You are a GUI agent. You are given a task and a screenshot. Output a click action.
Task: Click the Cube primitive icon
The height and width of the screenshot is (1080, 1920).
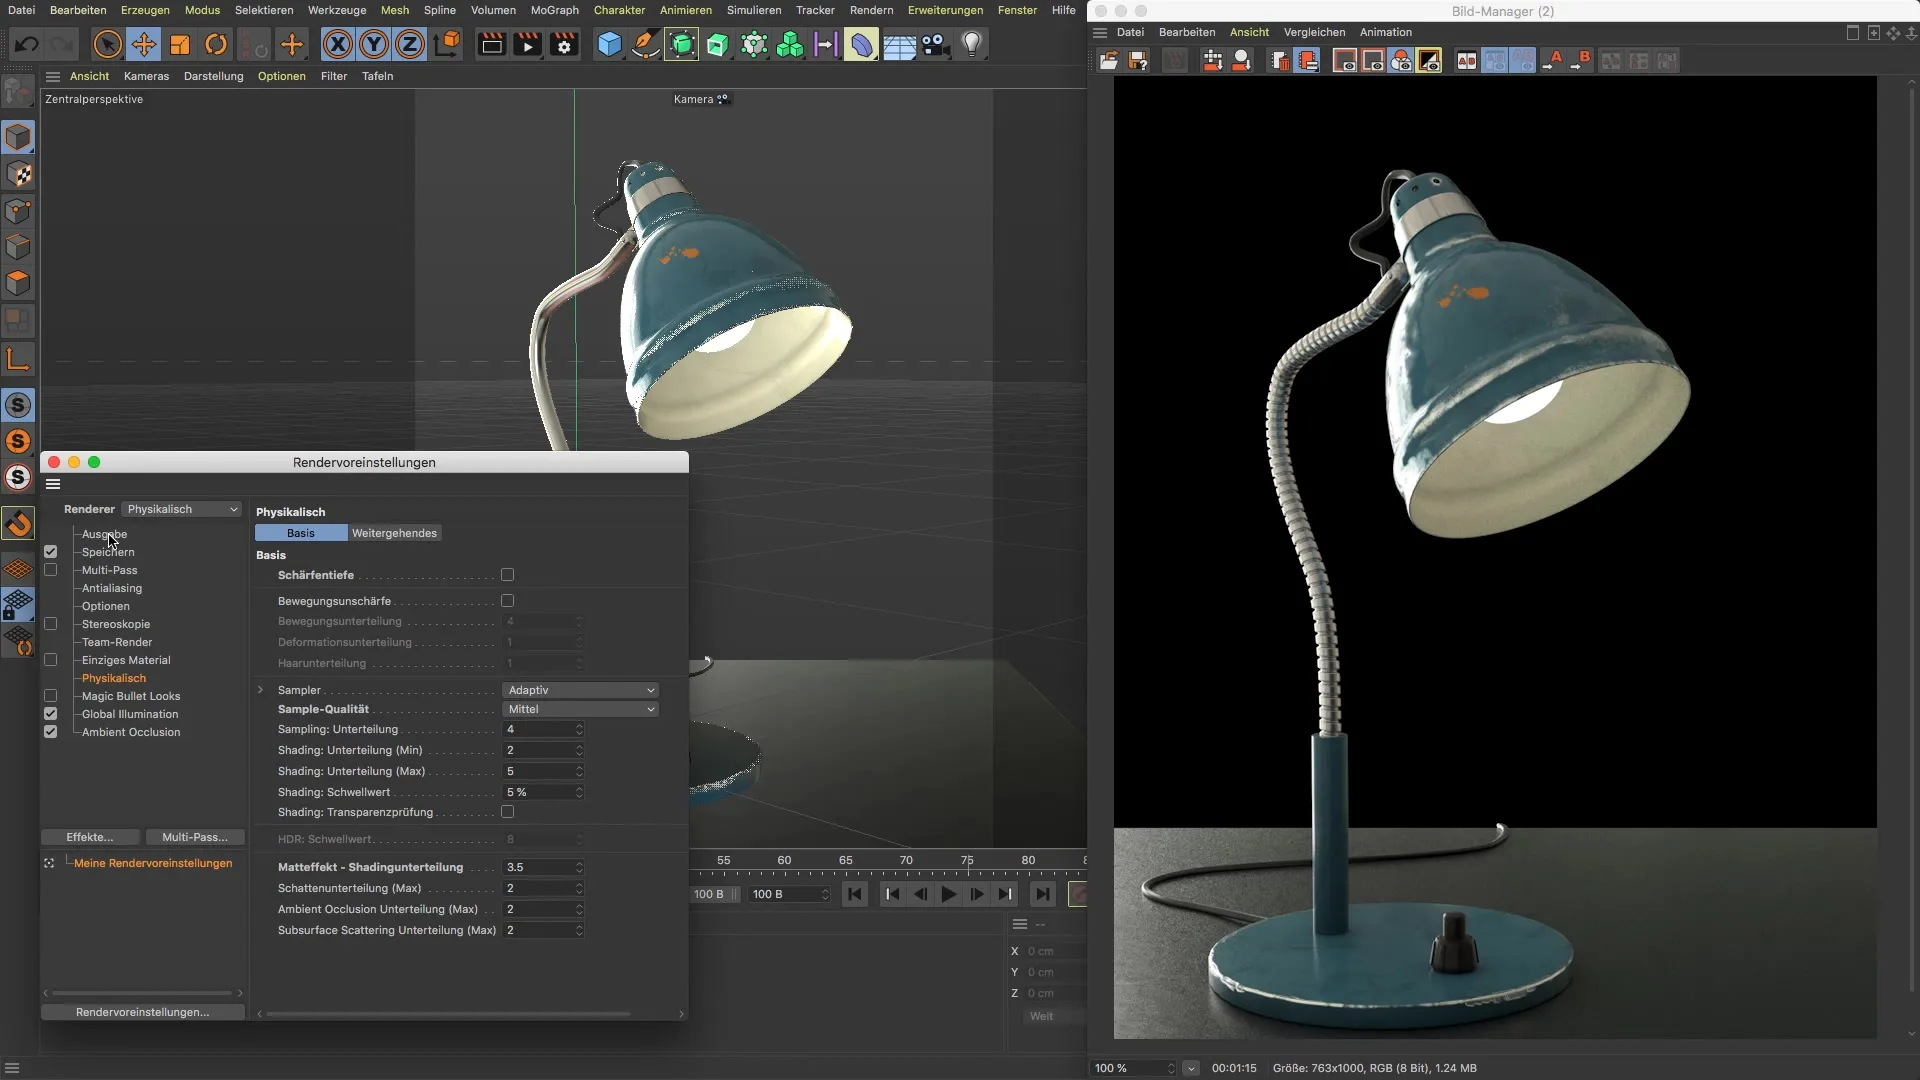coord(609,45)
